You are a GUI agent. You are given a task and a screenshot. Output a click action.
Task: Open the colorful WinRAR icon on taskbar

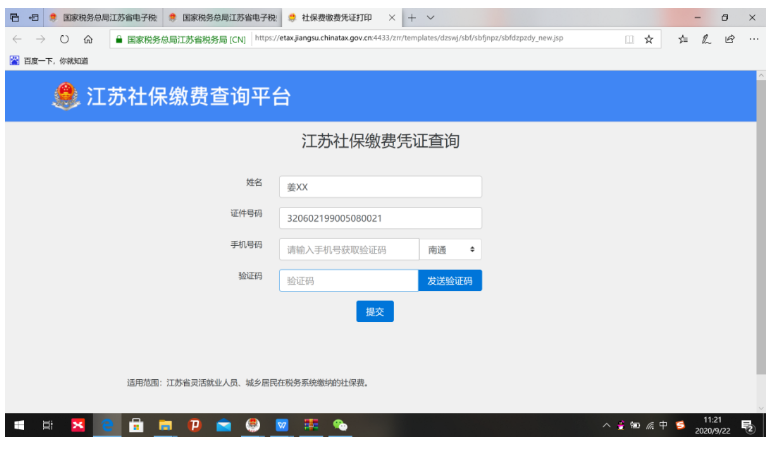(x=311, y=425)
